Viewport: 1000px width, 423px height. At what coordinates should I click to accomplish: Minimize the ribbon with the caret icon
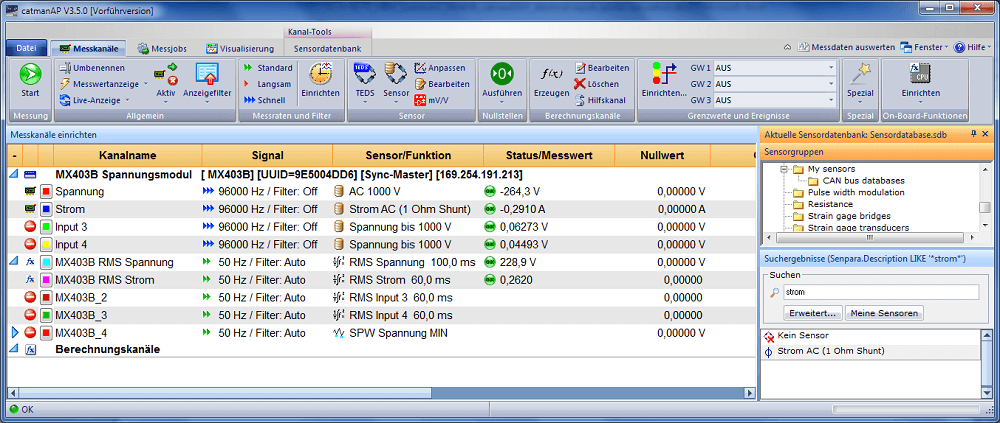pos(787,47)
